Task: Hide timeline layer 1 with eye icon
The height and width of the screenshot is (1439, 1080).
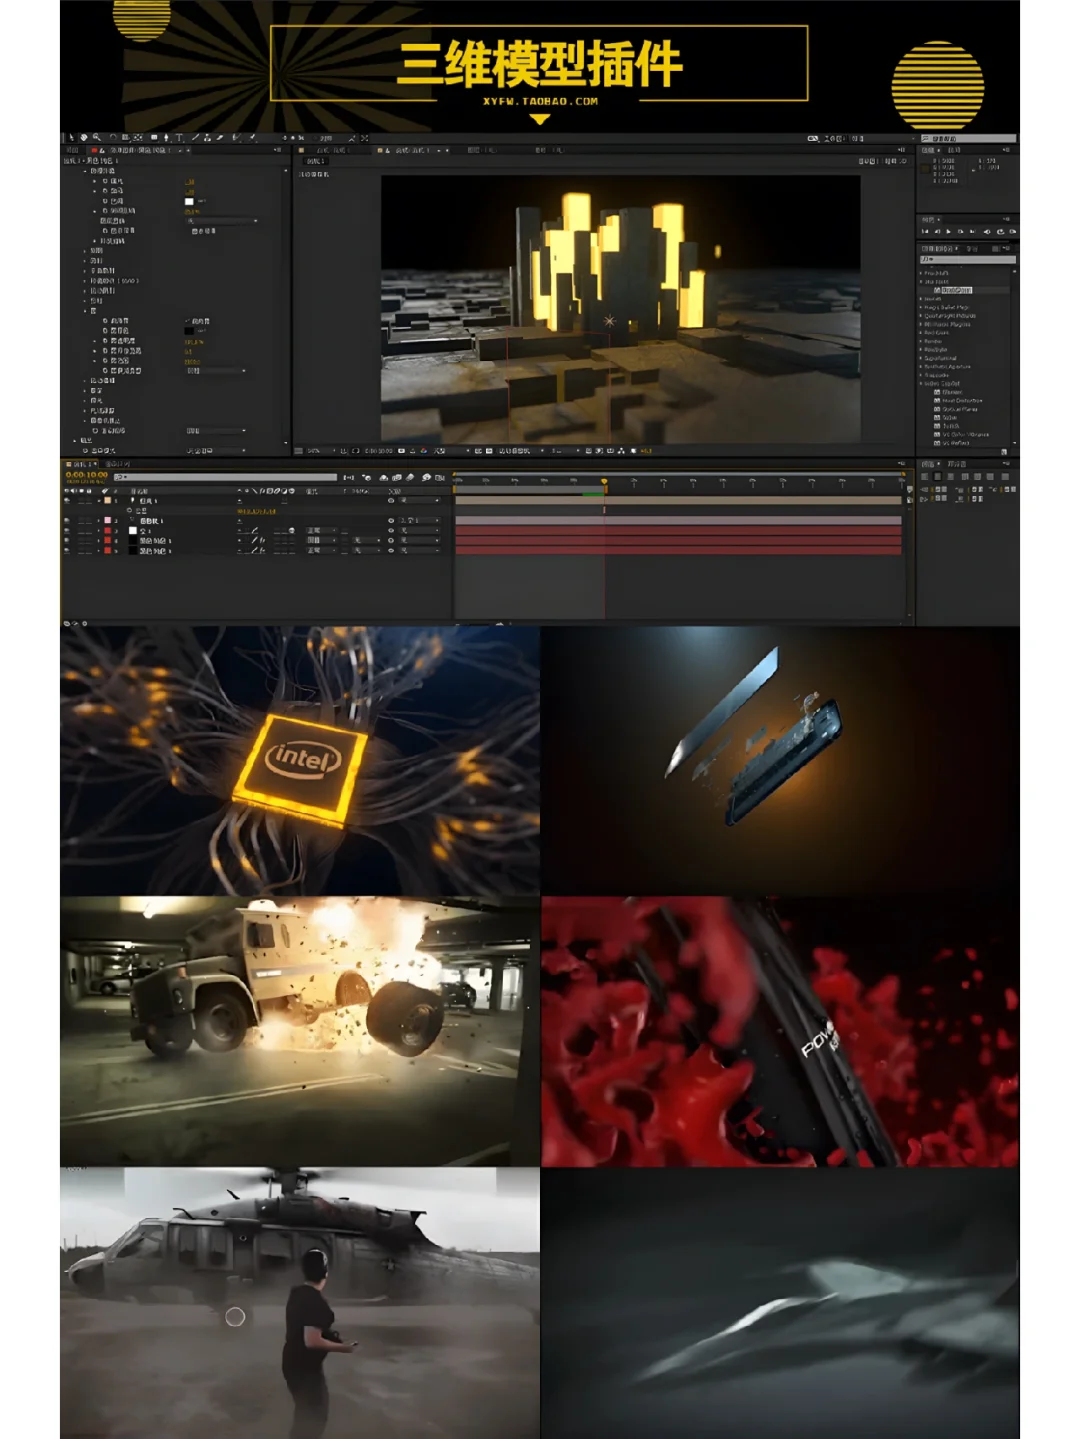Action: [x=67, y=500]
